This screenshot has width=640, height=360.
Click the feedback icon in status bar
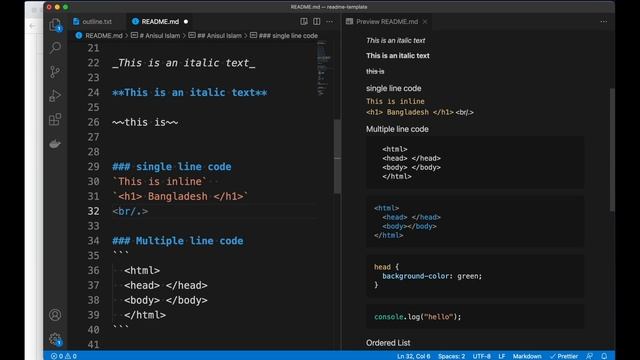point(590,356)
